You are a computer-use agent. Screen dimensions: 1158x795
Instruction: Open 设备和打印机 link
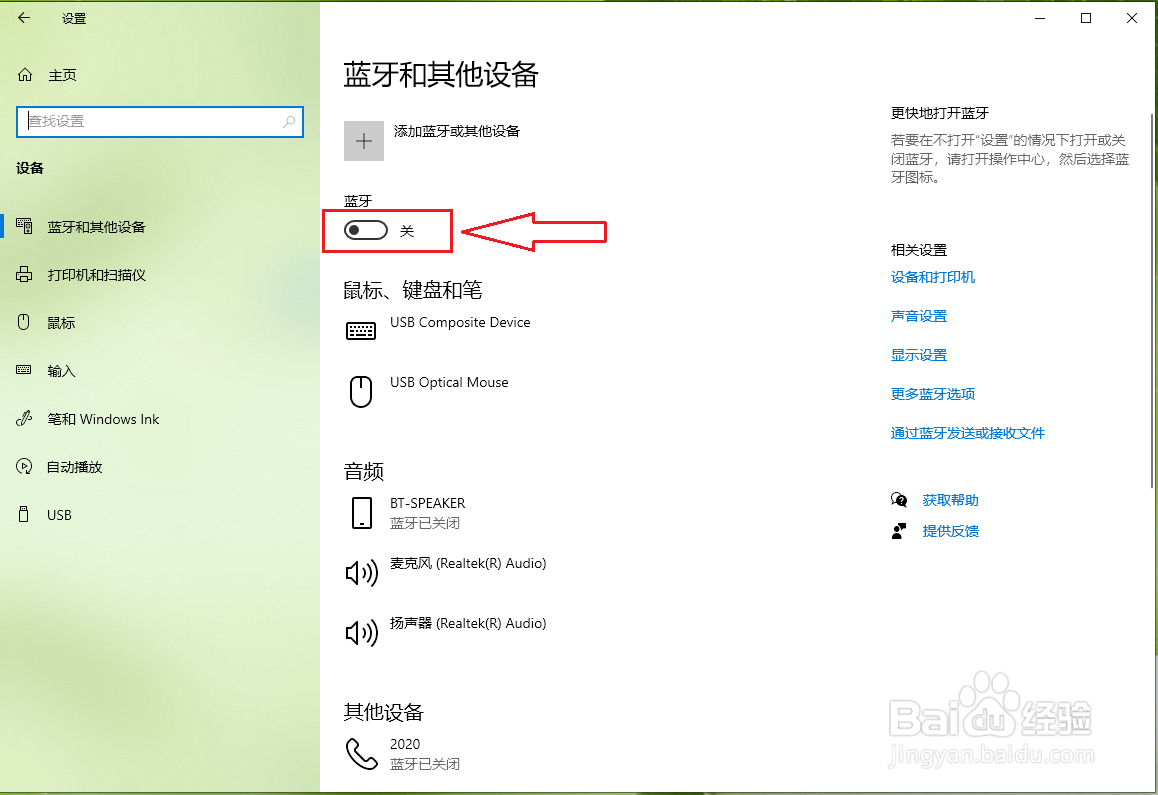coord(933,277)
